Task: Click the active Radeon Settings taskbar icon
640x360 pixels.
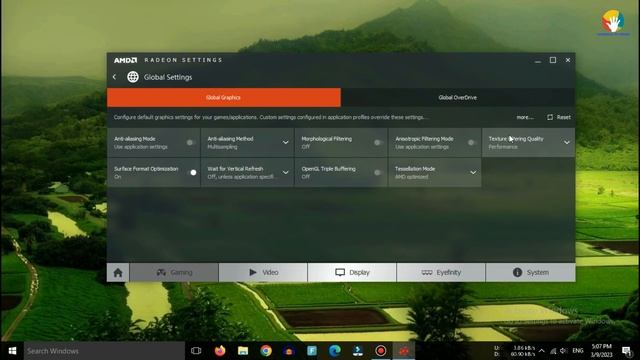Action: click(404, 351)
